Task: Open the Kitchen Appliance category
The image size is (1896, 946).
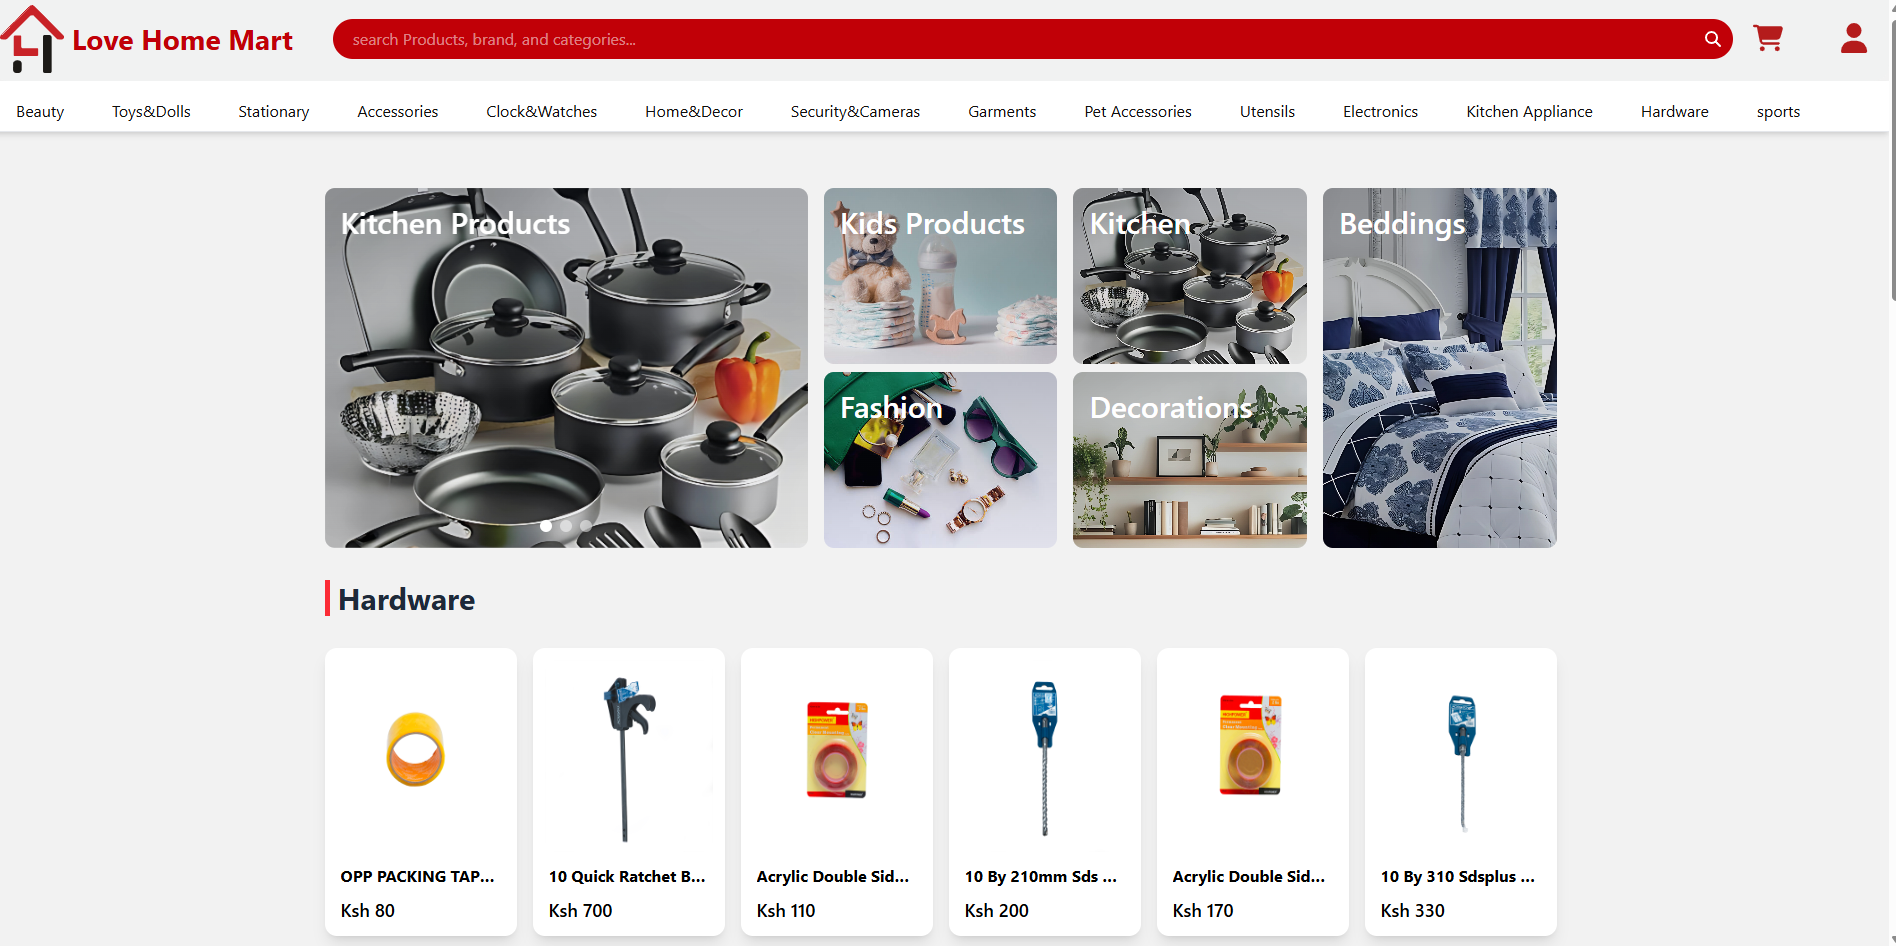Action: (1529, 112)
